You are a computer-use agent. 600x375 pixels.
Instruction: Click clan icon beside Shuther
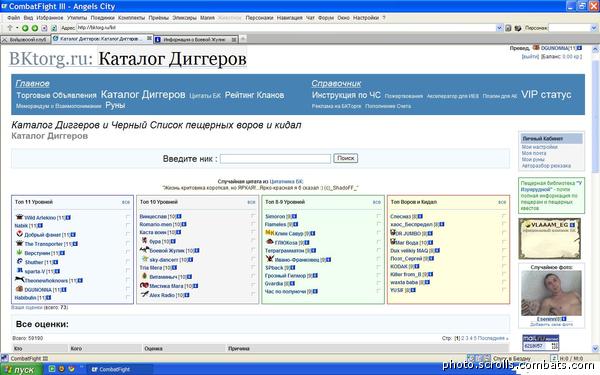click(x=20, y=261)
